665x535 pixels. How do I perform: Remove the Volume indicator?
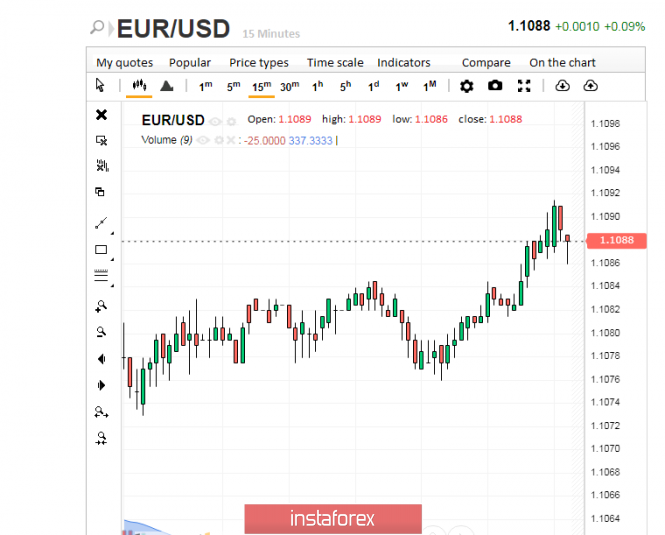click(x=230, y=140)
